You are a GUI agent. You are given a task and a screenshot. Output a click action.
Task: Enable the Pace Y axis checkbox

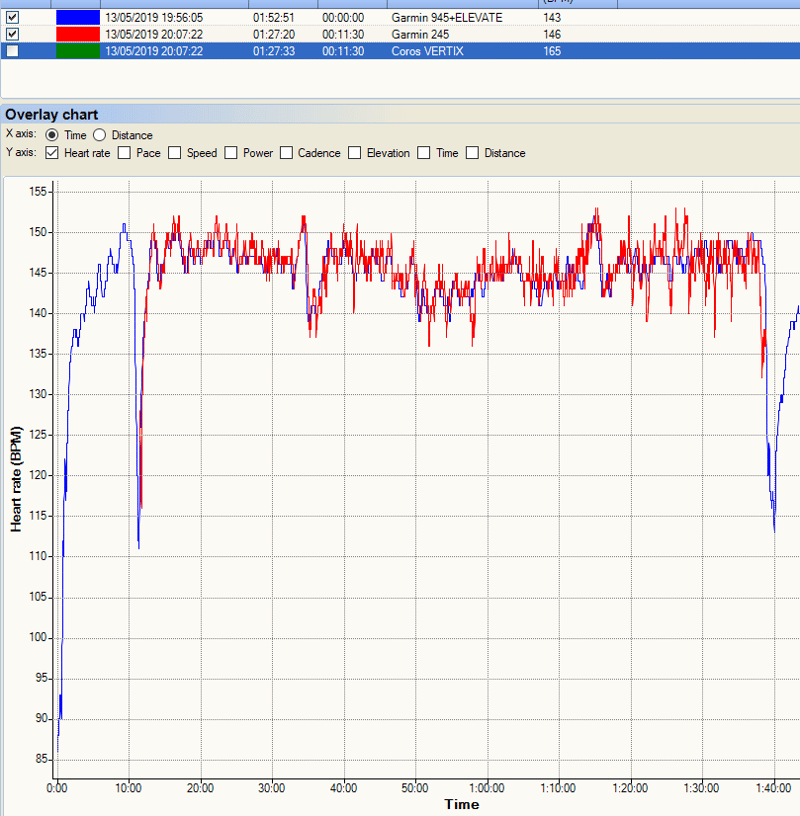pos(125,153)
